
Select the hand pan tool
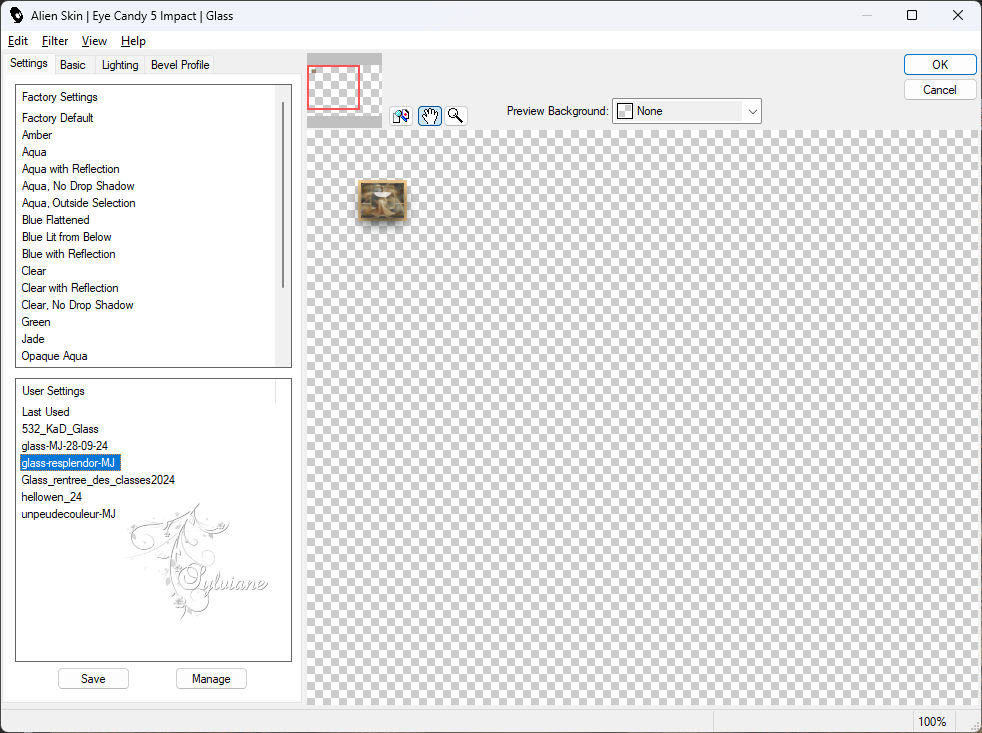430,116
